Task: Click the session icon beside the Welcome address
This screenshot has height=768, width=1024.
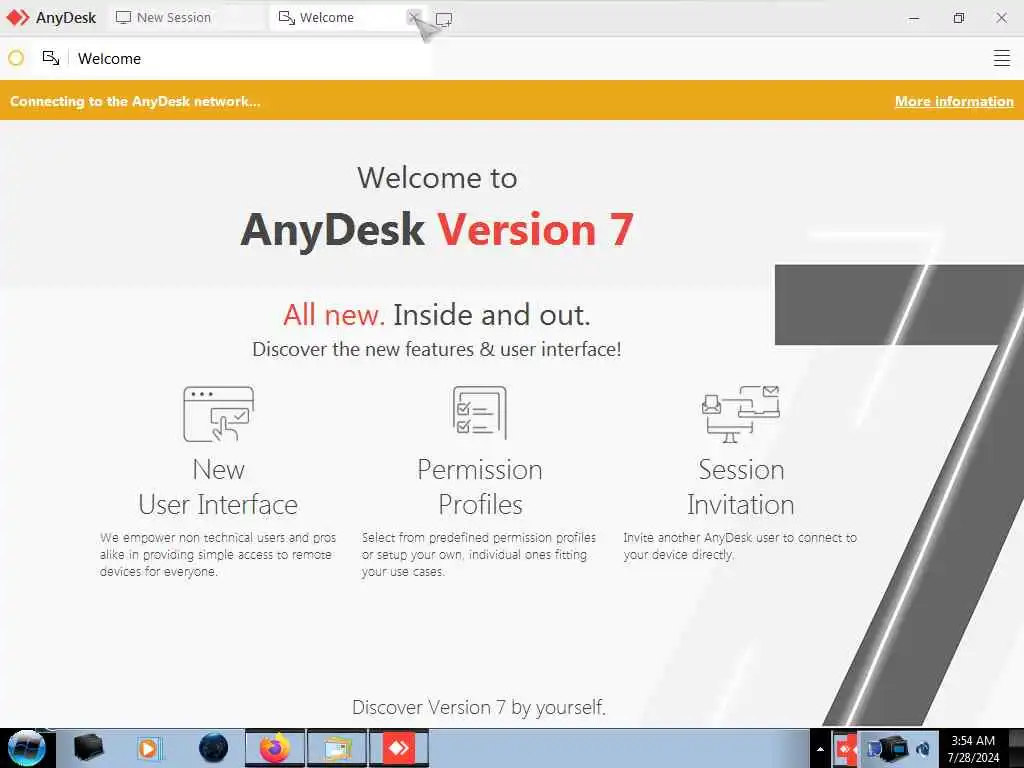Action: click(51, 58)
